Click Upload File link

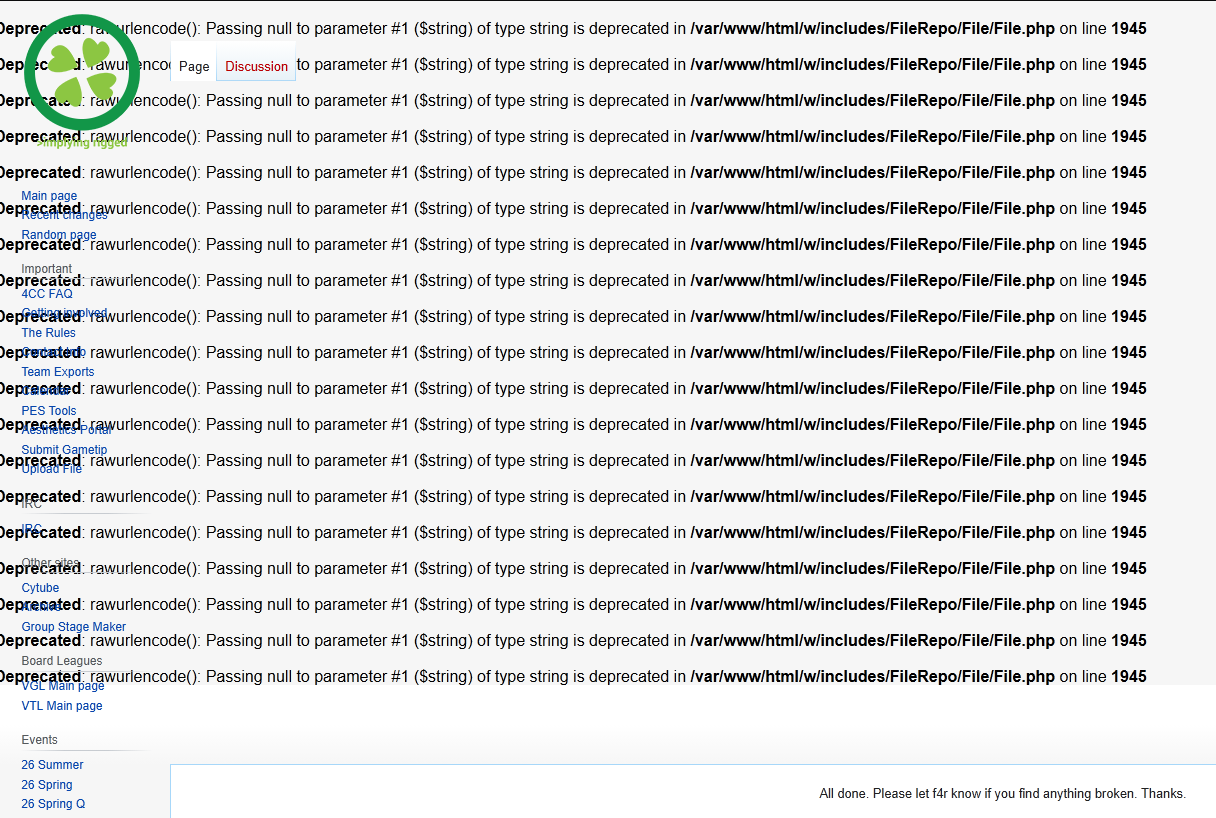[52, 469]
